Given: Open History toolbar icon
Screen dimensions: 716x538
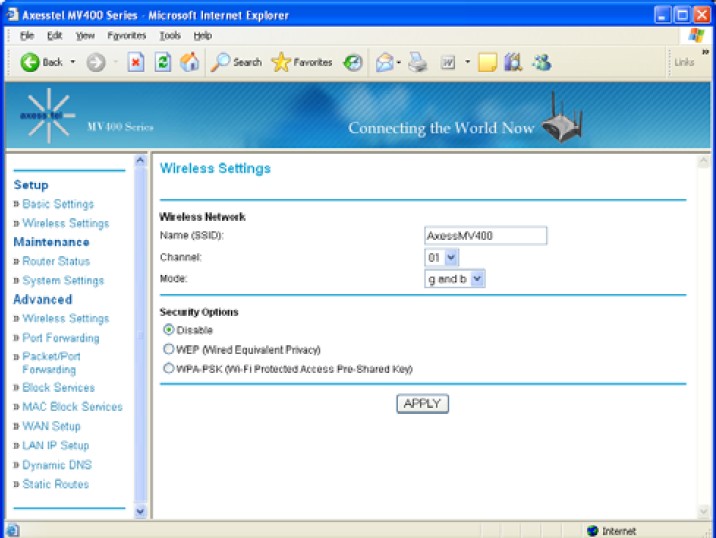Looking at the screenshot, I should coord(353,63).
